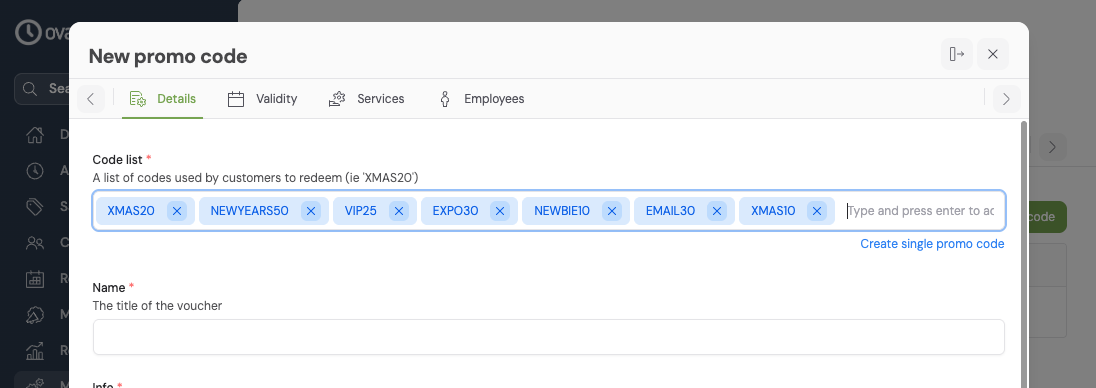Image resolution: width=1096 pixels, height=388 pixels.
Task: Remove the XMAS20 code chip
Action: tap(177, 210)
